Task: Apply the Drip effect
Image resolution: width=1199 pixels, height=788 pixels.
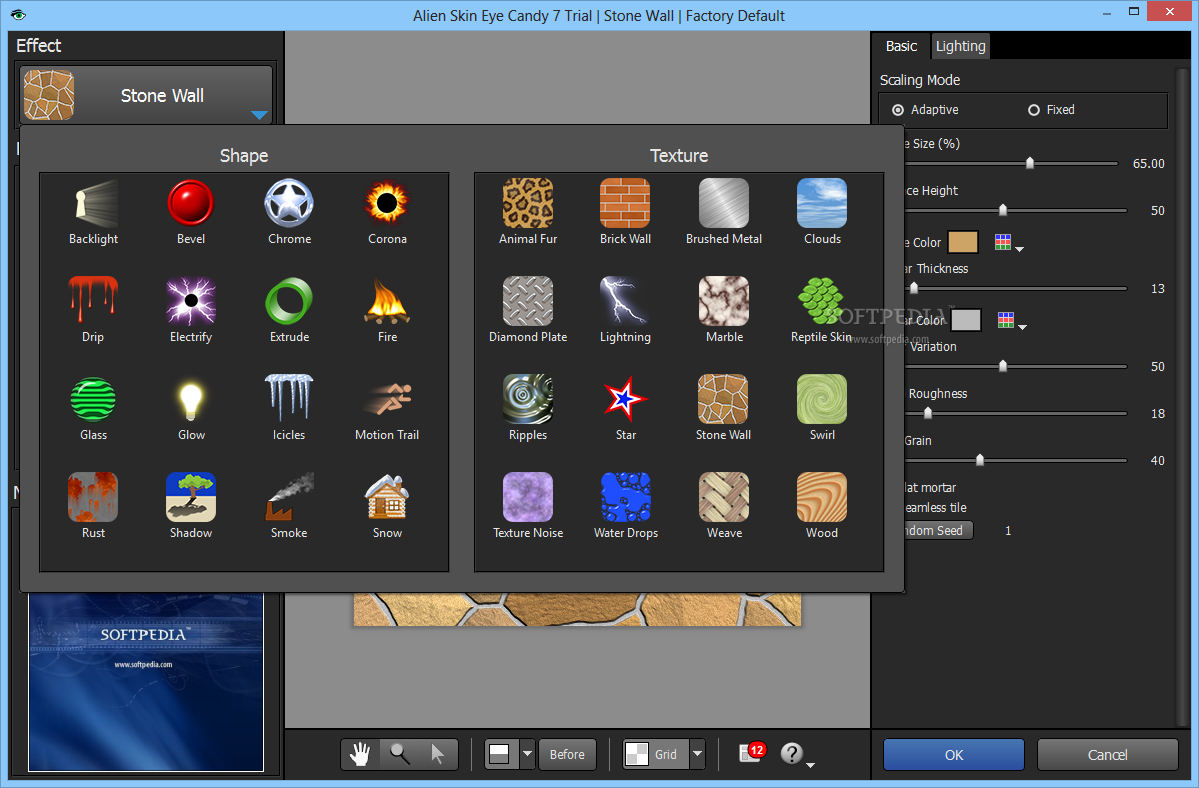Action: coord(93,310)
